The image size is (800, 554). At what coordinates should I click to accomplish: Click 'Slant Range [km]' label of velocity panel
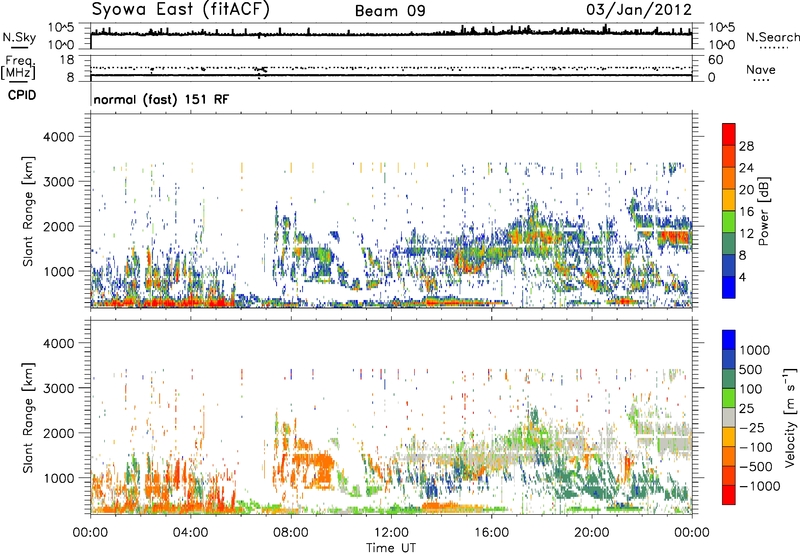click(x=28, y=417)
